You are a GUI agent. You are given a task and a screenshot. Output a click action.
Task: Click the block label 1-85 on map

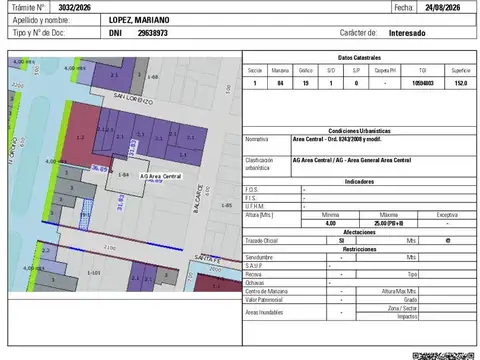coord(227,205)
